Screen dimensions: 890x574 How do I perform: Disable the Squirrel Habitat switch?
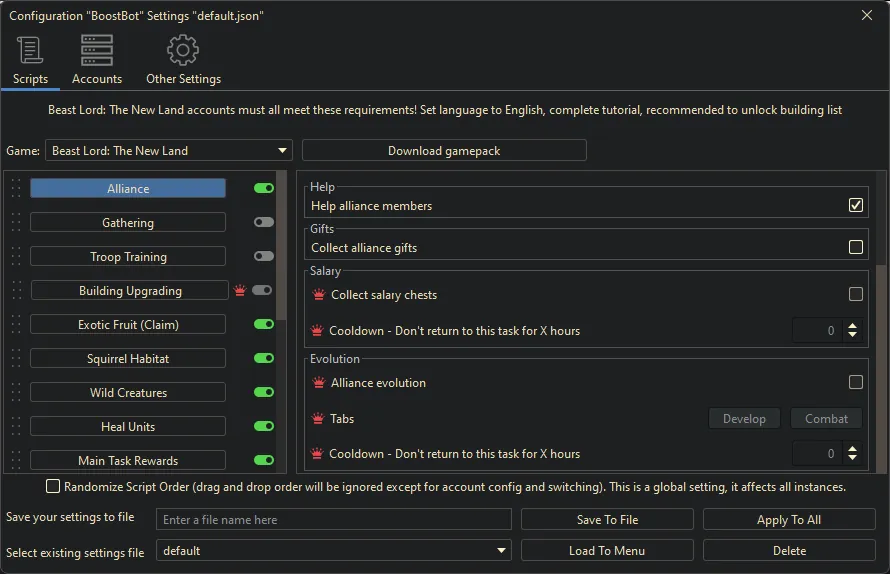point(264,358)
